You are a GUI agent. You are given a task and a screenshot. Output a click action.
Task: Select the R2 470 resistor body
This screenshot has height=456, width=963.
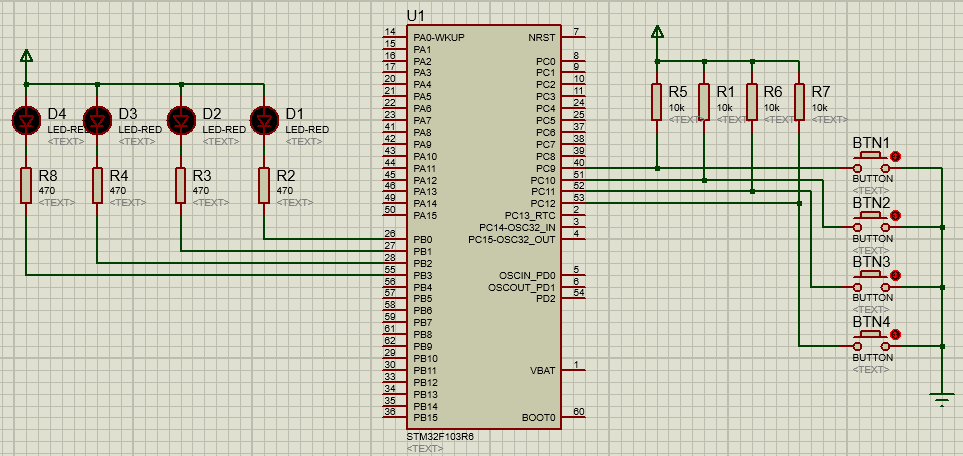(x=264, y=186)
